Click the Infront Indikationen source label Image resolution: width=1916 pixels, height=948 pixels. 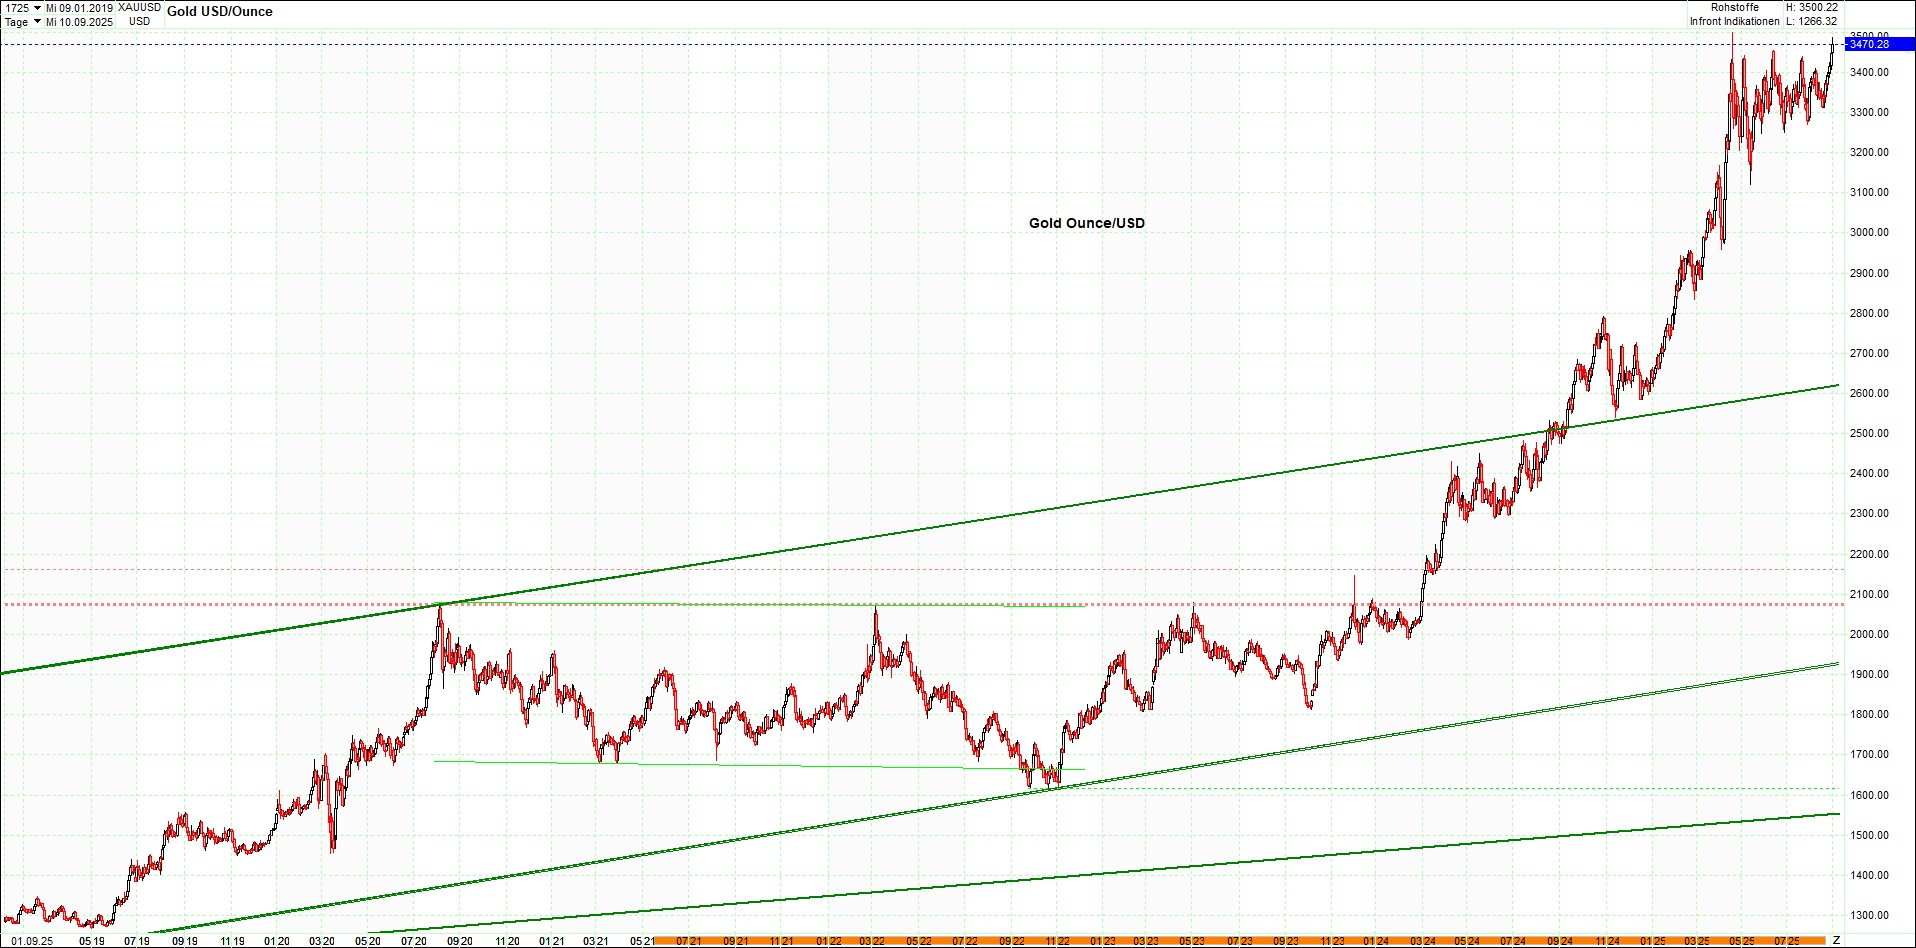1734,21
